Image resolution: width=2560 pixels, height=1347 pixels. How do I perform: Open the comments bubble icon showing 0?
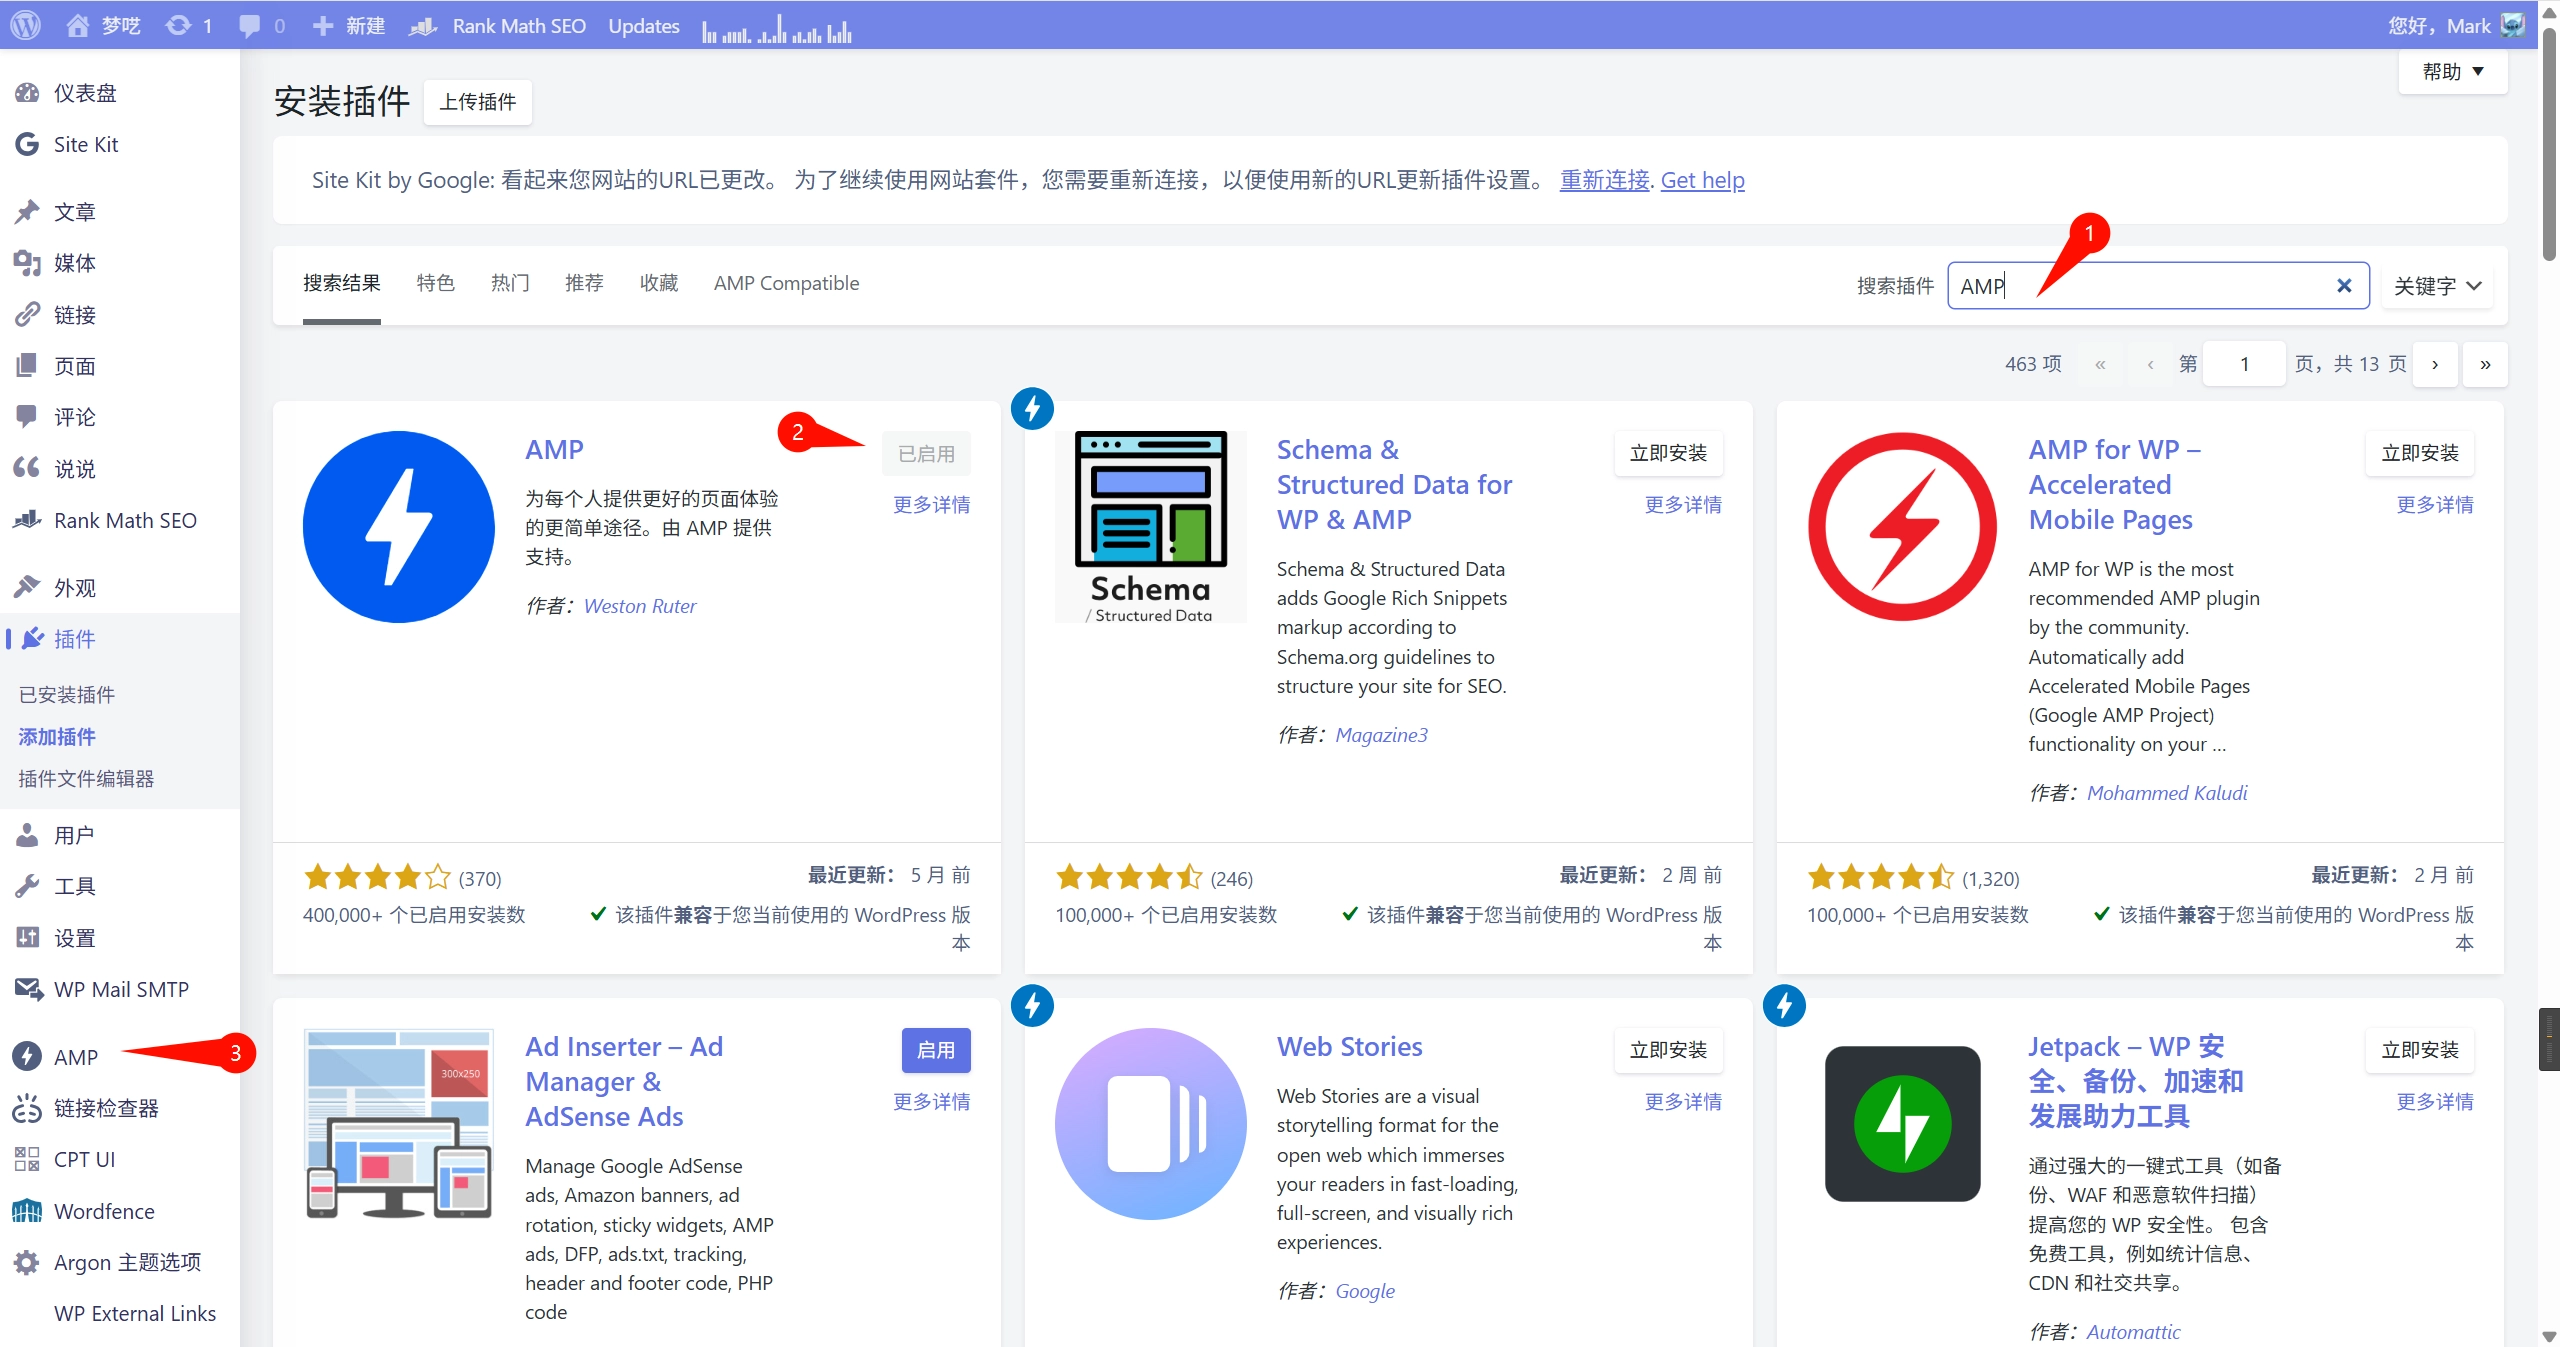(x=262, y=25)
